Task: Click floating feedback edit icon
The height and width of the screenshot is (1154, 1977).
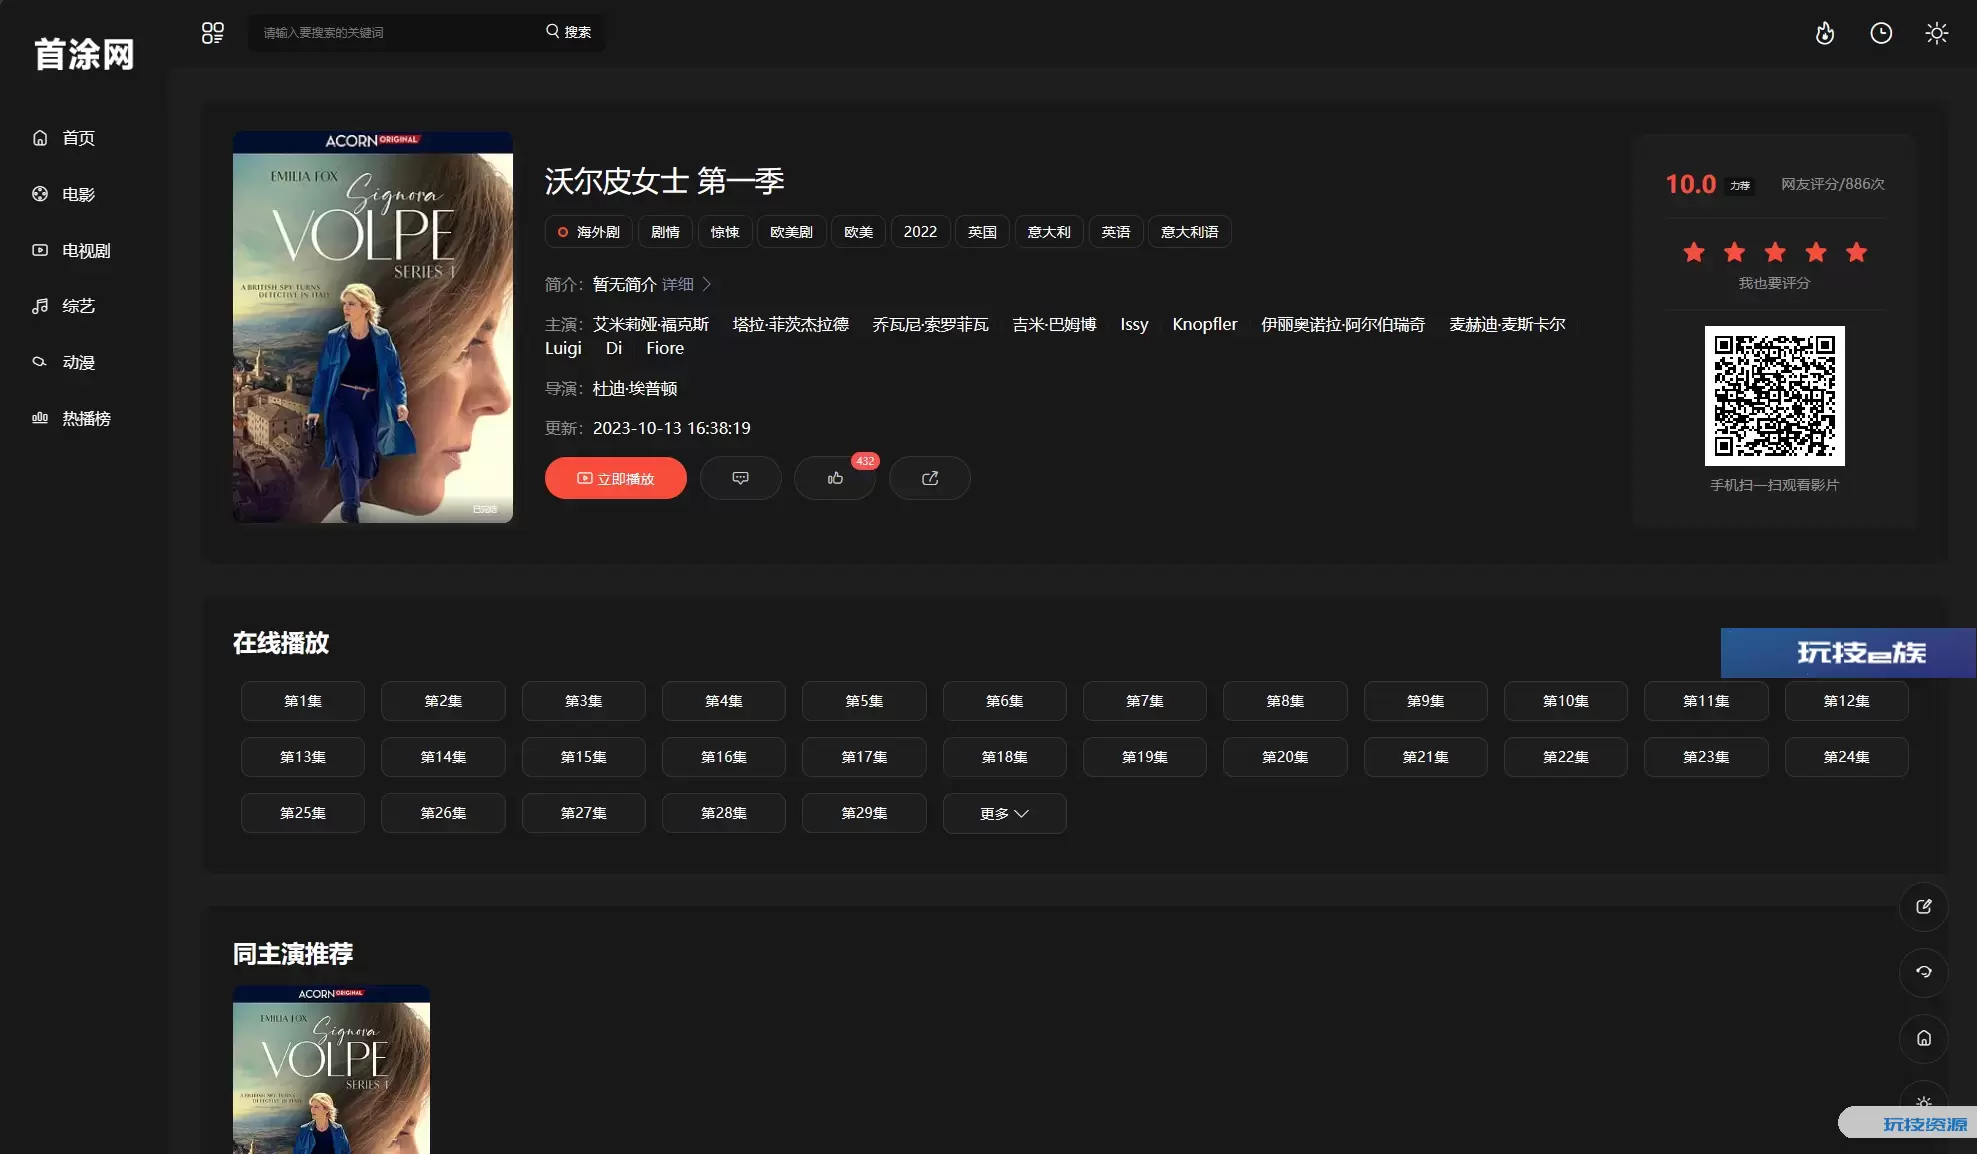Action: click(x=1924, y=907)
